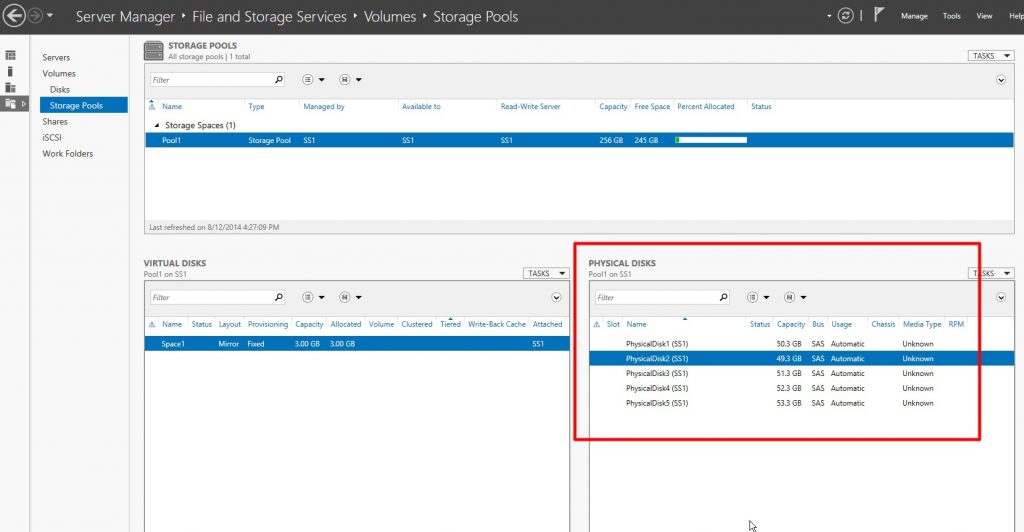The width and height of the screenshot is (1024, 532).
Task: Open the Help menu
Action: coord(1016,16)
